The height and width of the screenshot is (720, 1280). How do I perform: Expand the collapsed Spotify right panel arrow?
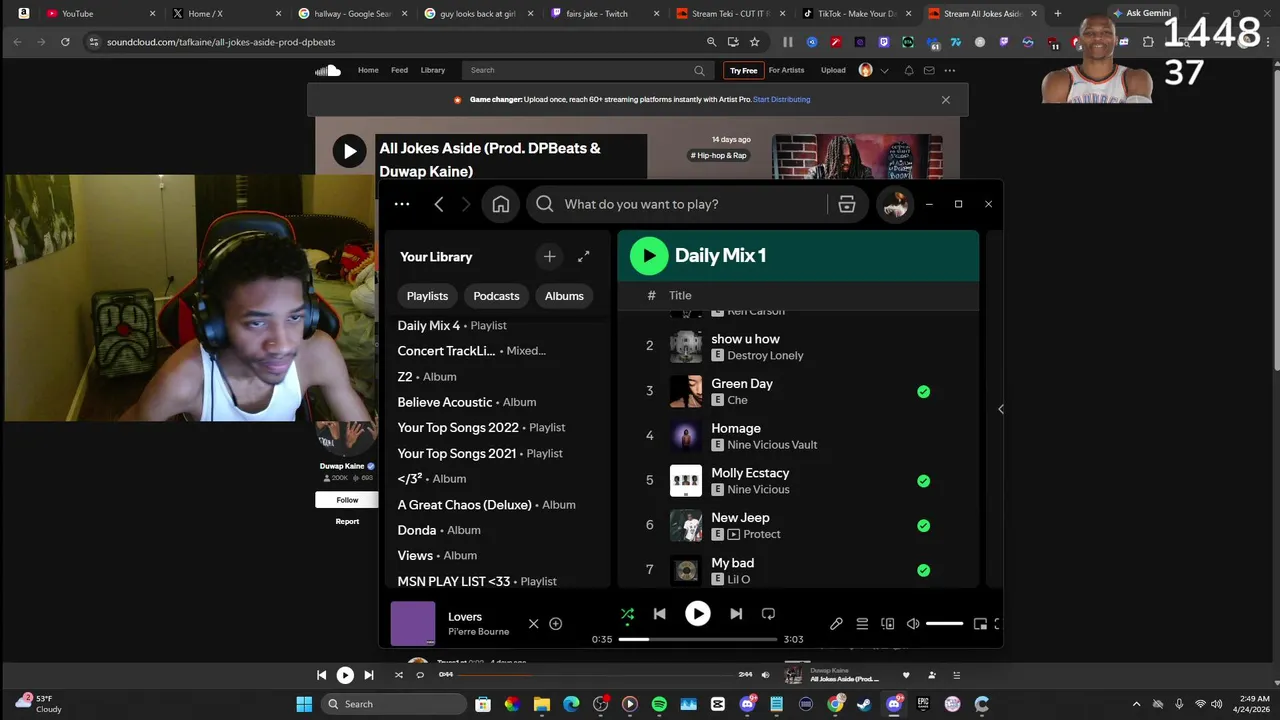[1001, 409]
